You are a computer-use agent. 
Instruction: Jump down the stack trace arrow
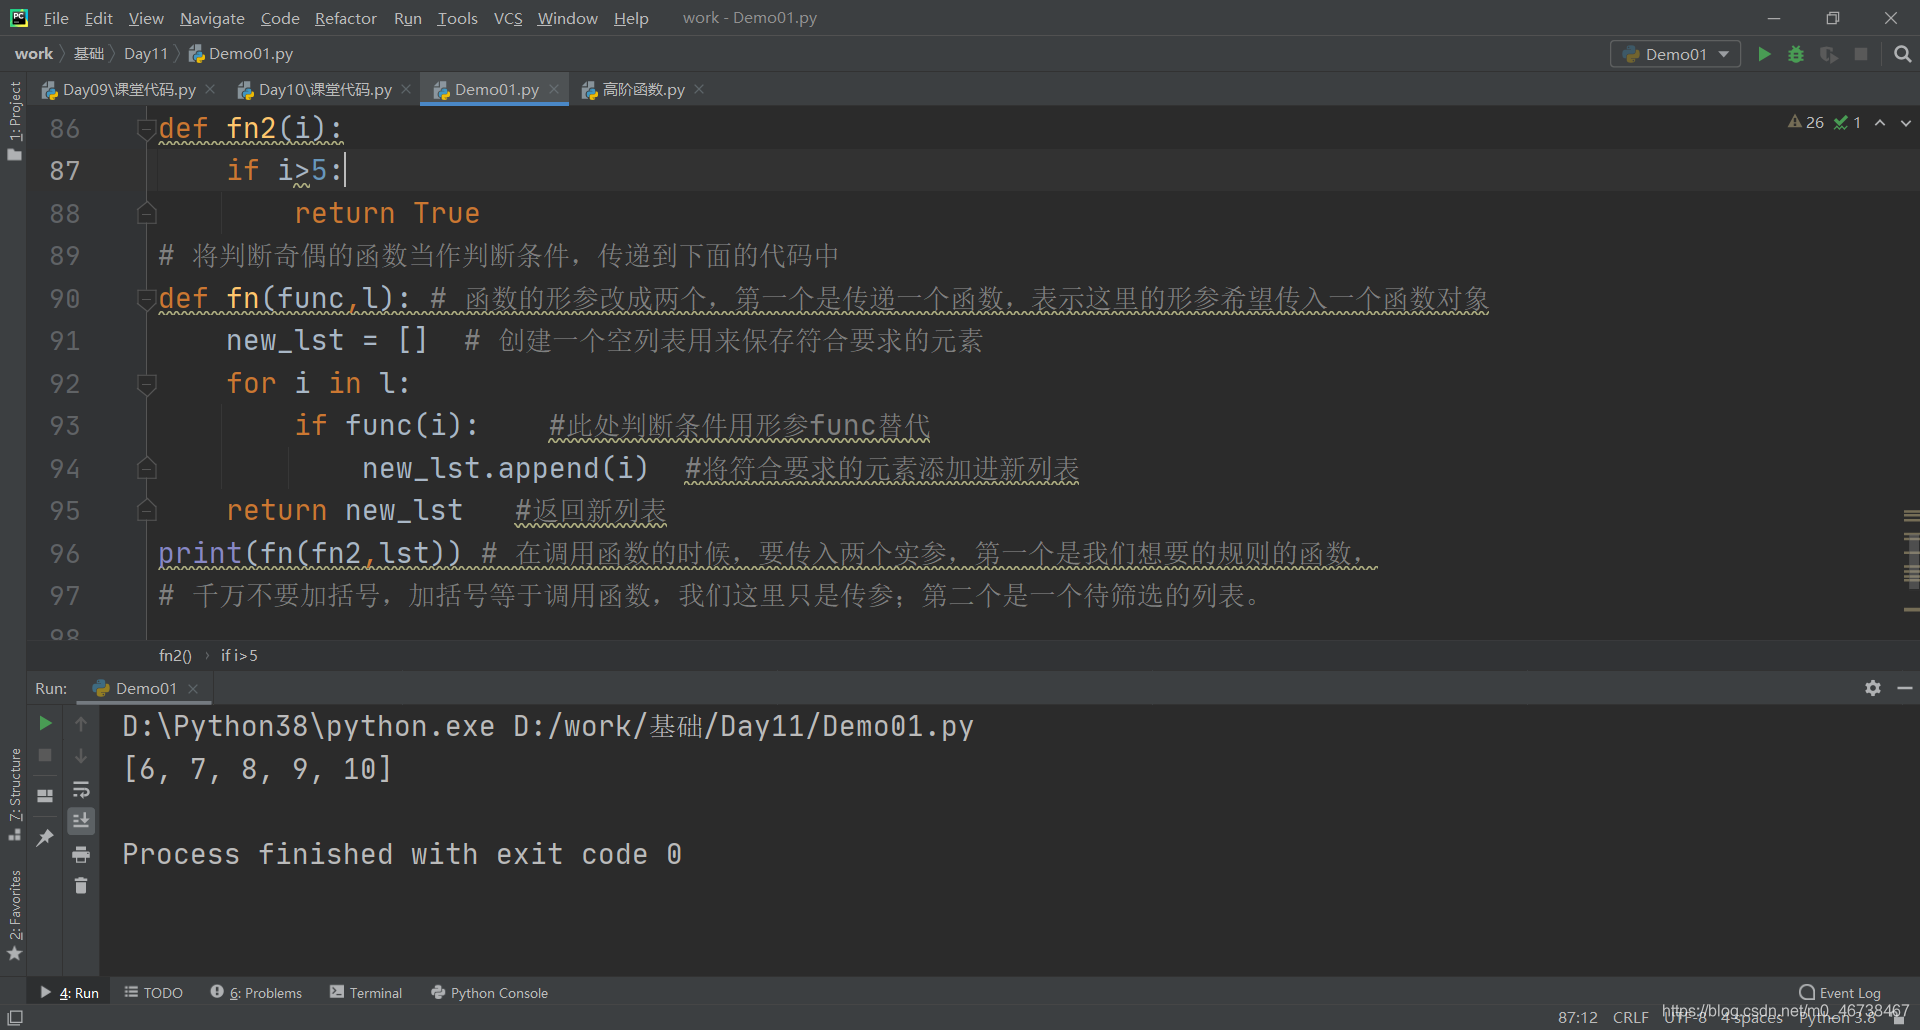81,755
